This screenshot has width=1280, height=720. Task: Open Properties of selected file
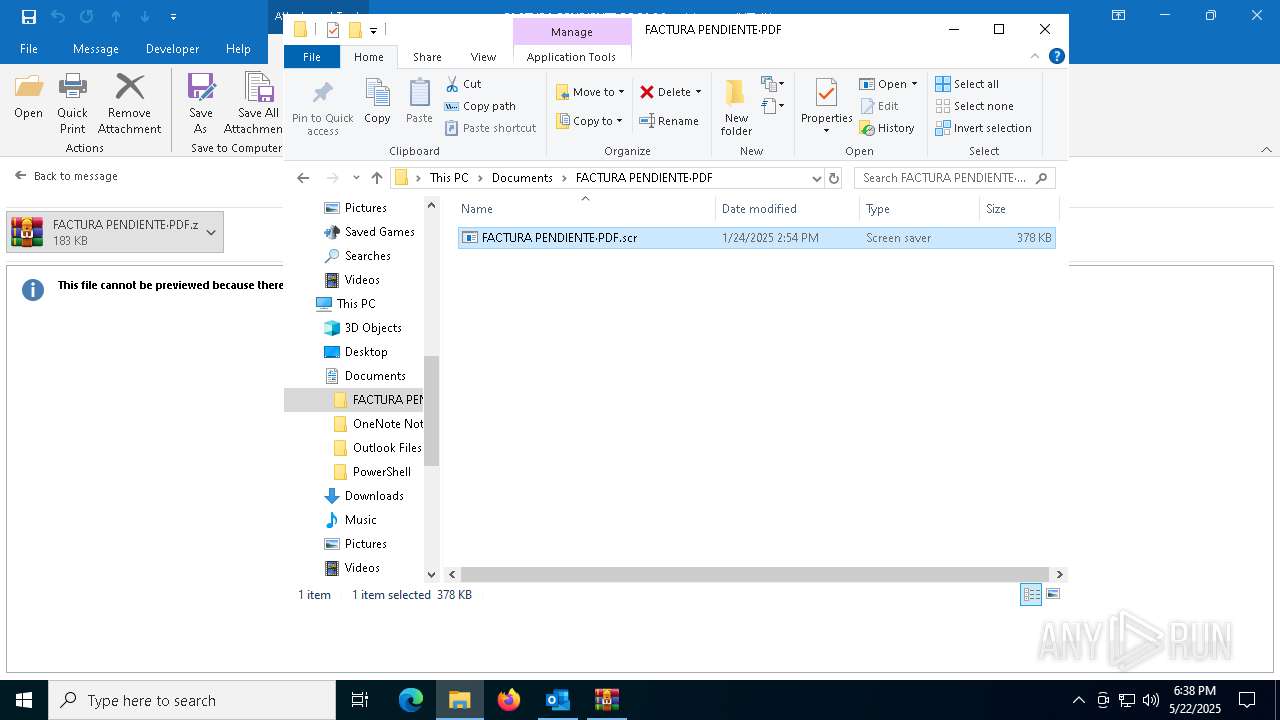click(826, 106)
